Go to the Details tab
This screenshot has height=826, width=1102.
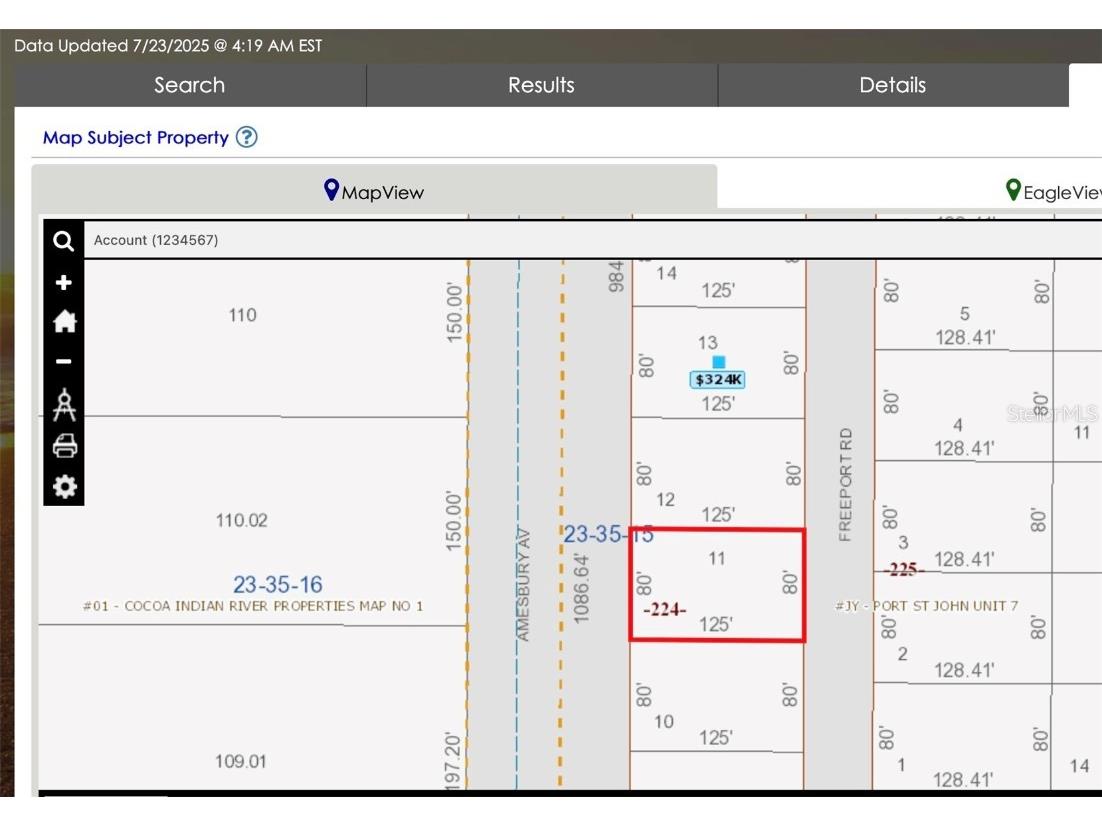tap(892, 86)
